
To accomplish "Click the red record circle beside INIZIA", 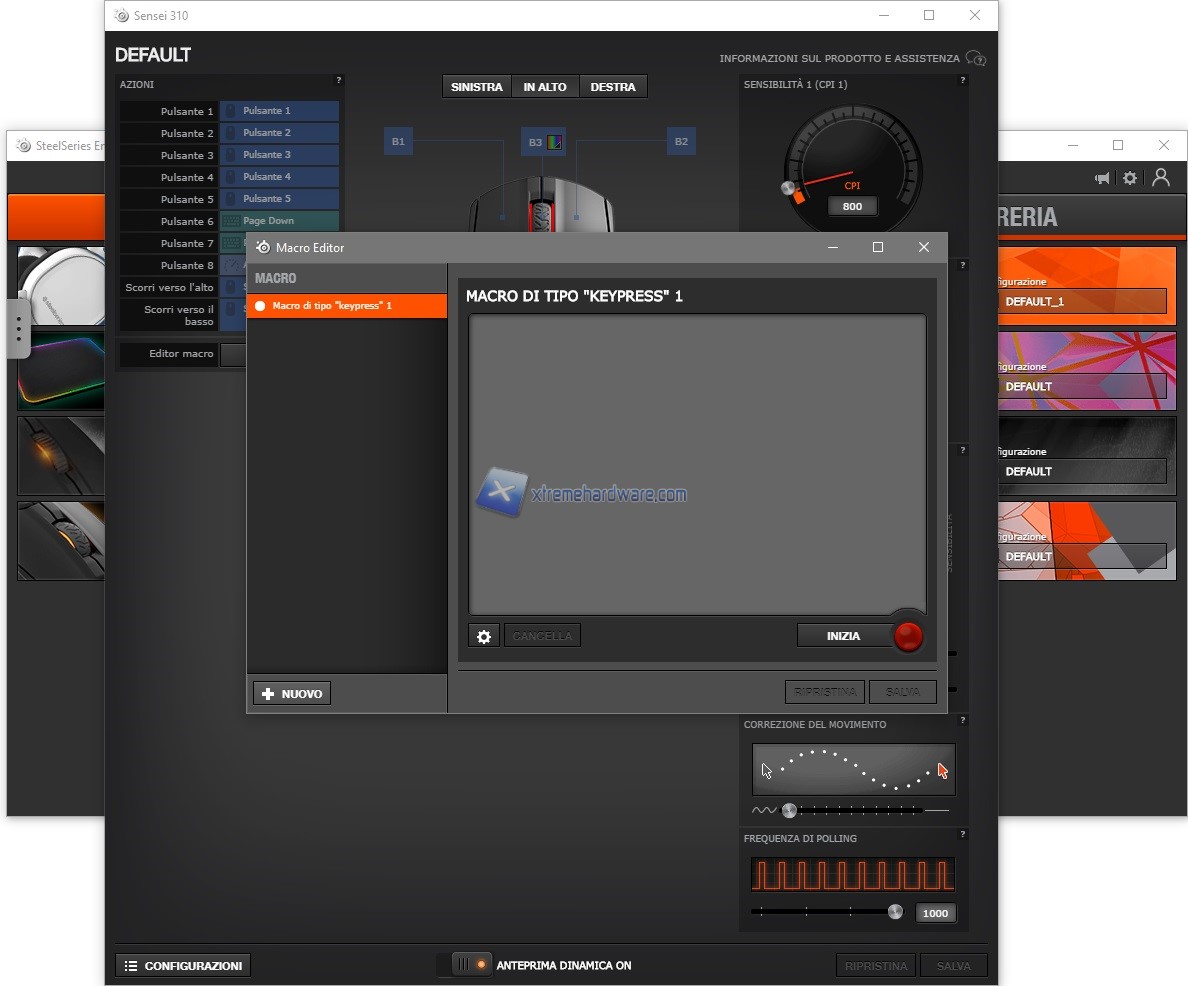I will pyautogui.click(x=908, y=636).
